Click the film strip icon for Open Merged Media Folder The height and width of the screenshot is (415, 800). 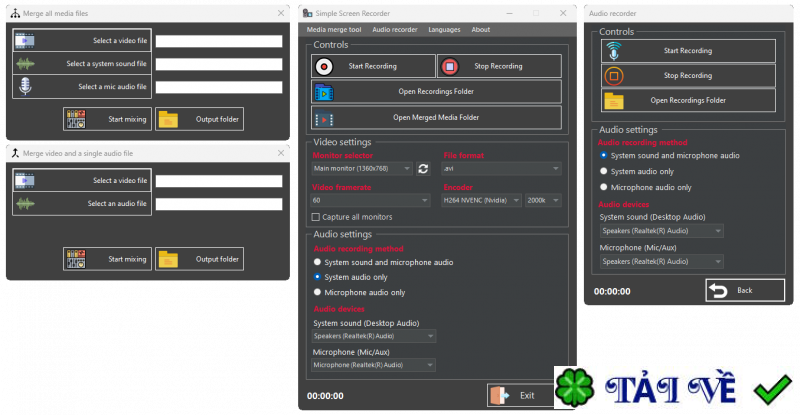(x=324, y=118)
